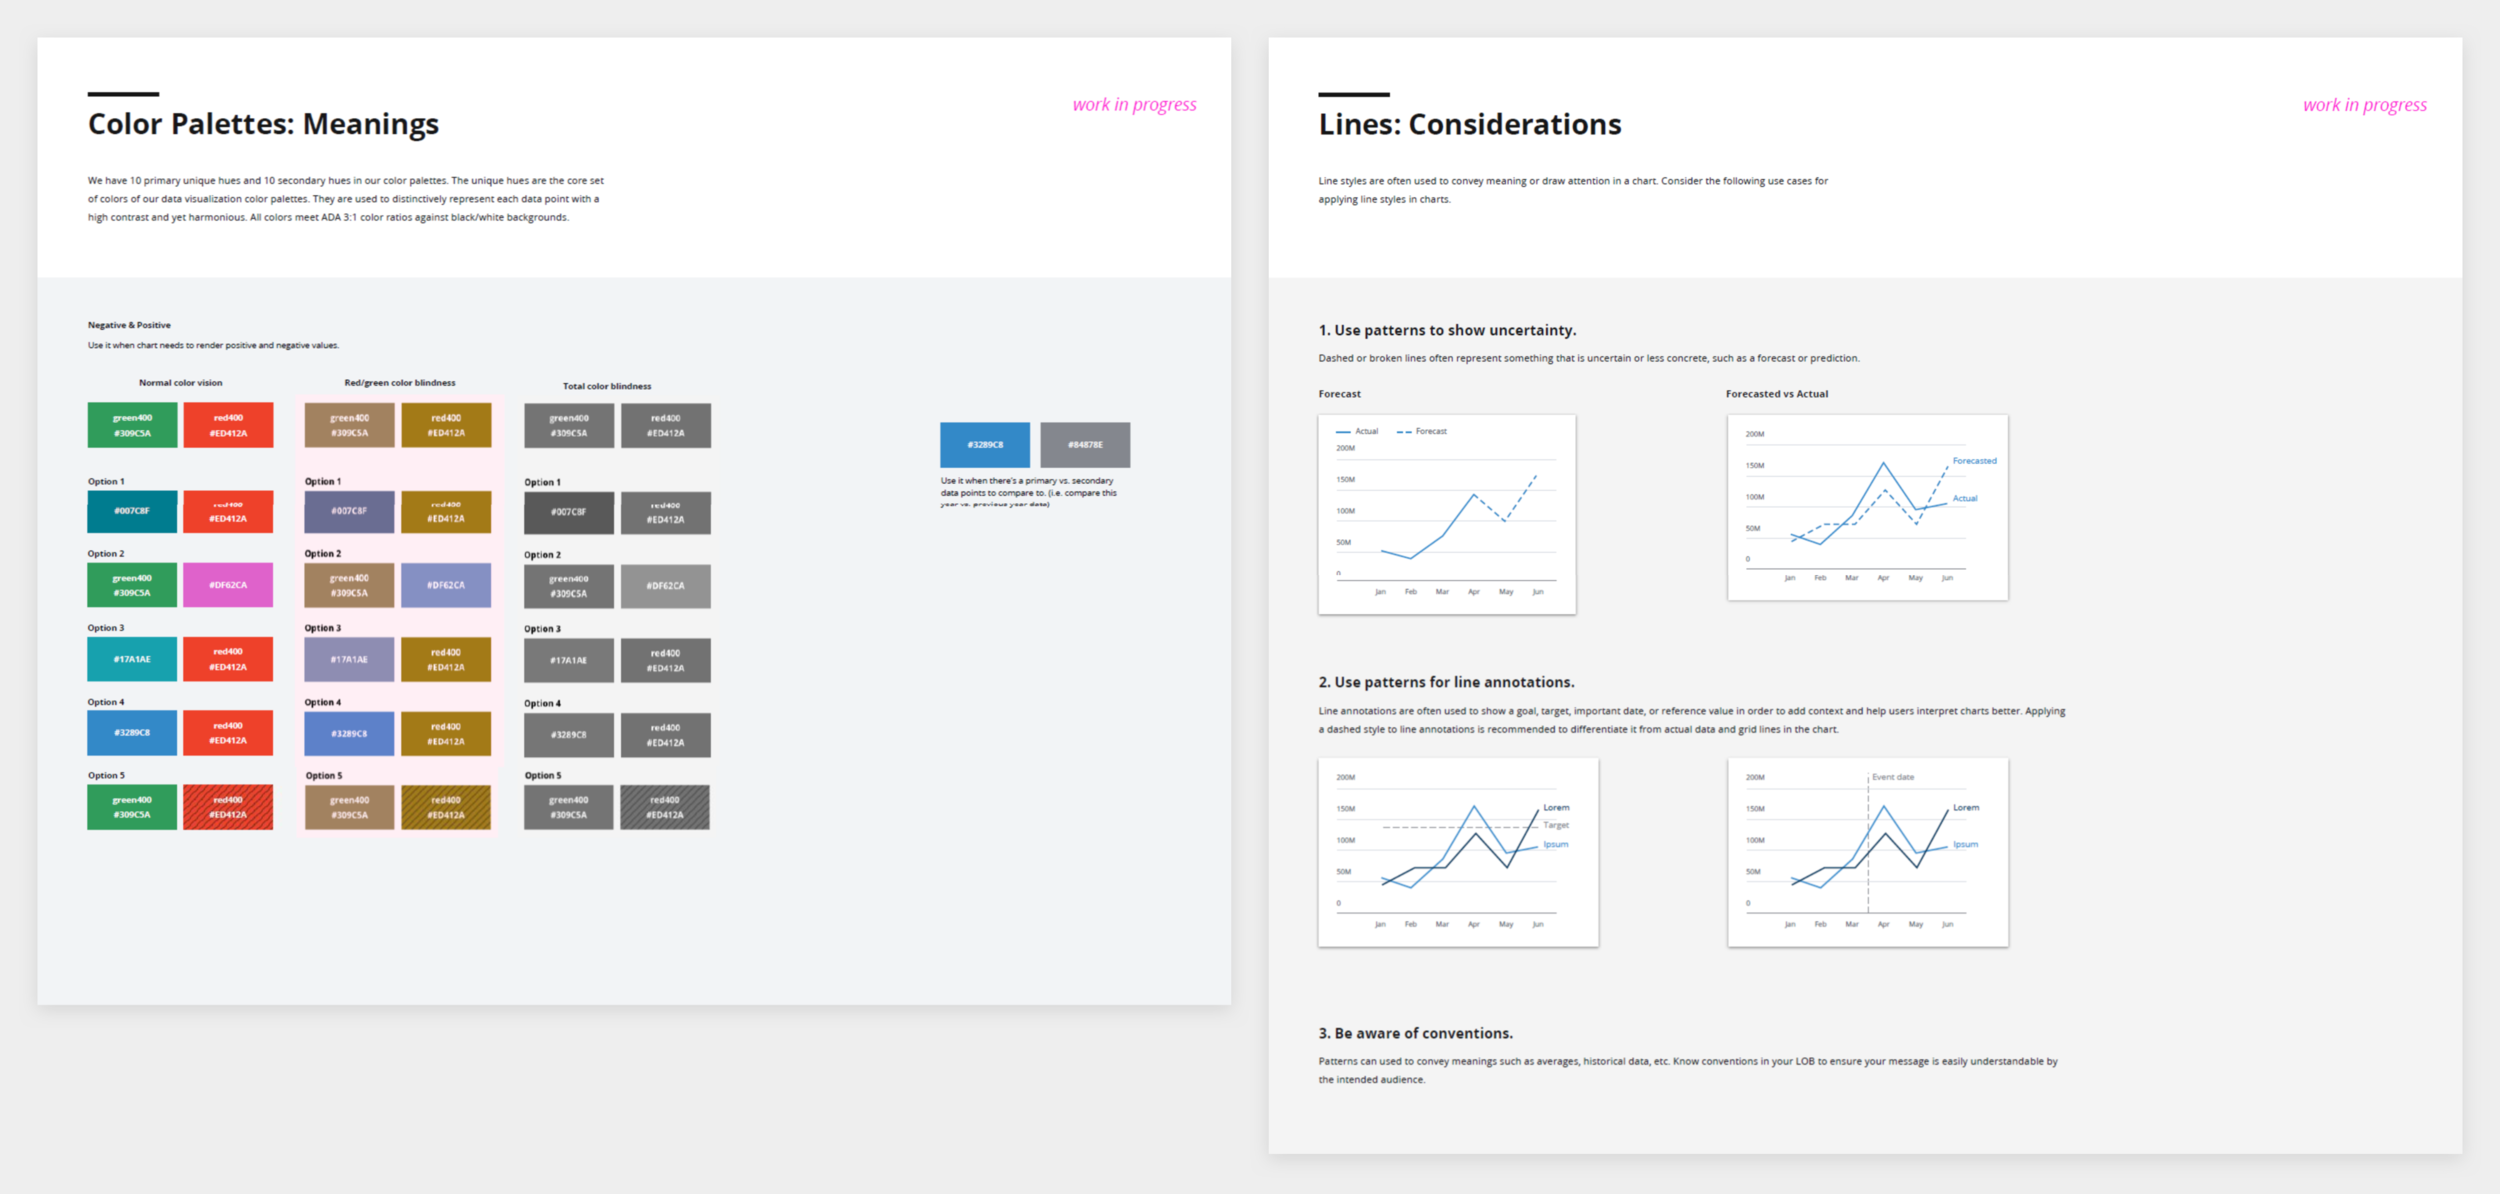Select the 'Red/green color blindness' column header

[399, 383]
